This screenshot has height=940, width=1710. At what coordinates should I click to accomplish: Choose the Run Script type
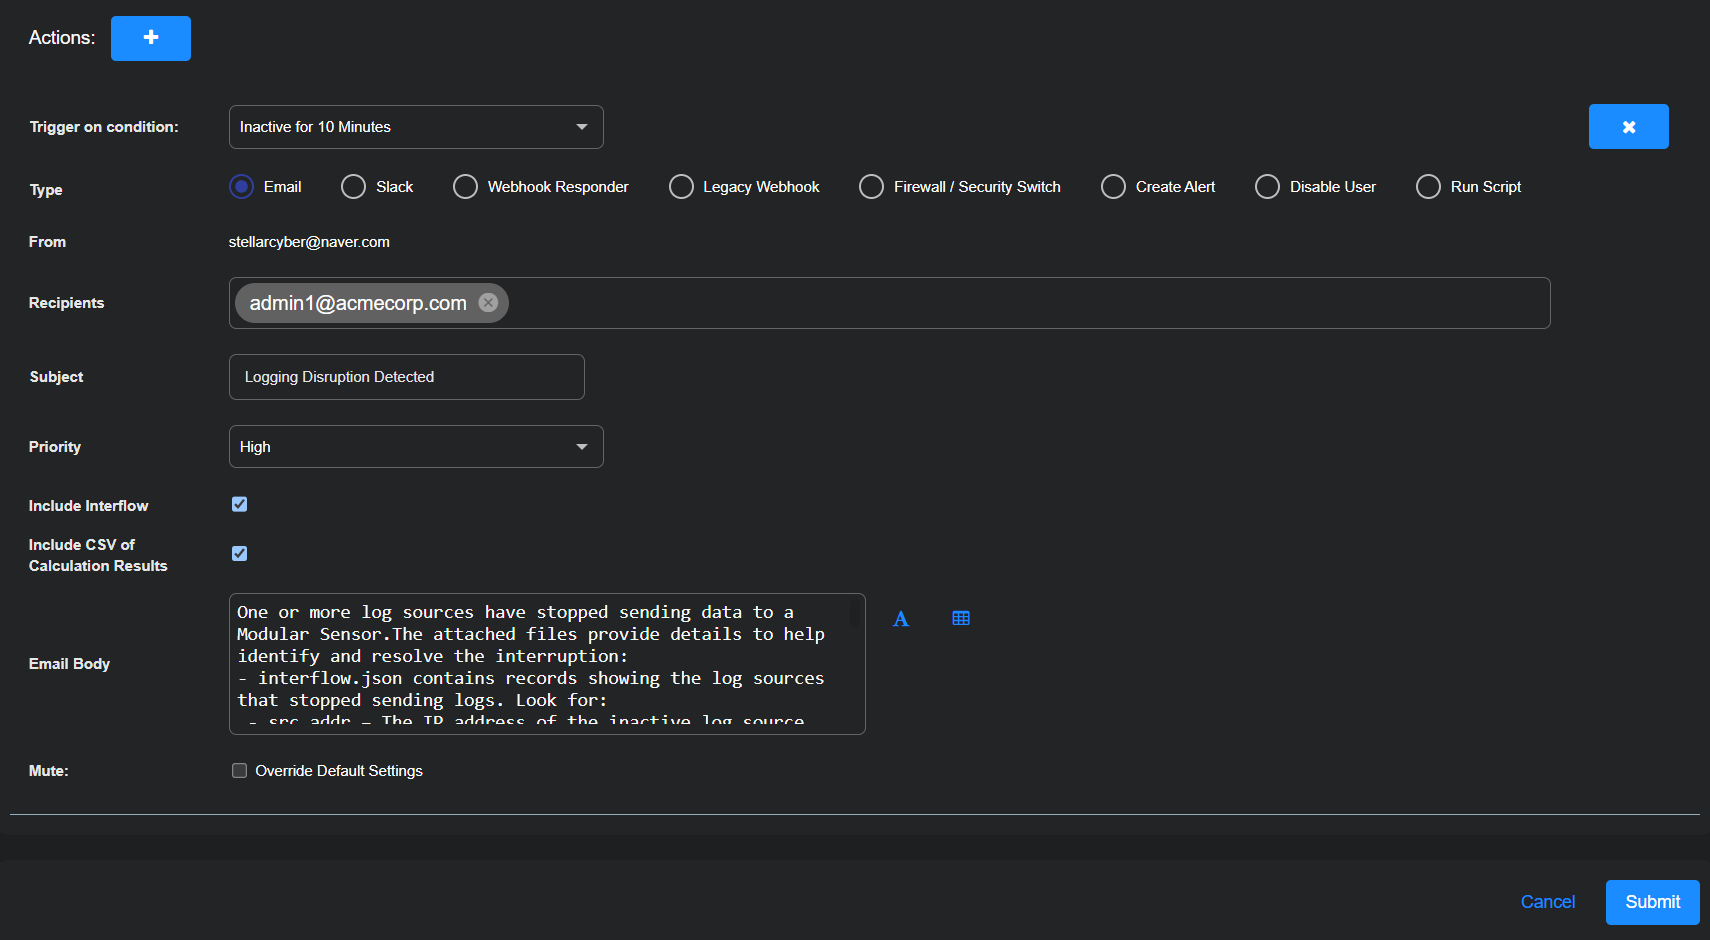pyautogui.click(x=1427, y=186)
